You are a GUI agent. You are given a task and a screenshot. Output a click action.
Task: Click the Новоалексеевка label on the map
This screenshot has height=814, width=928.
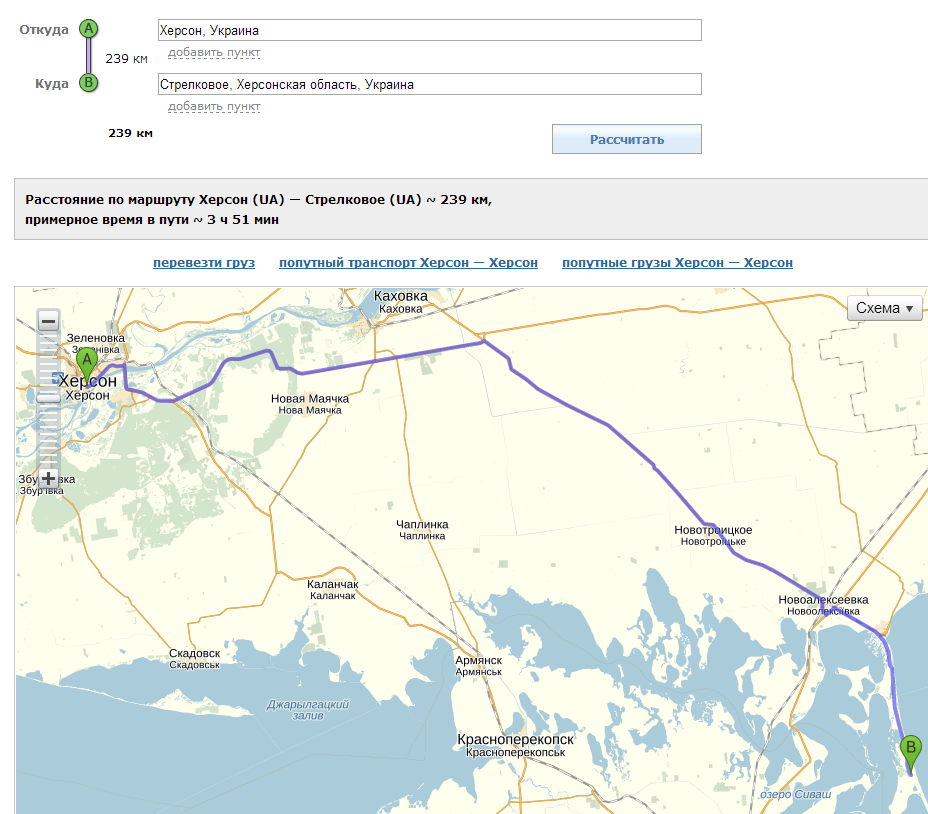823,605
